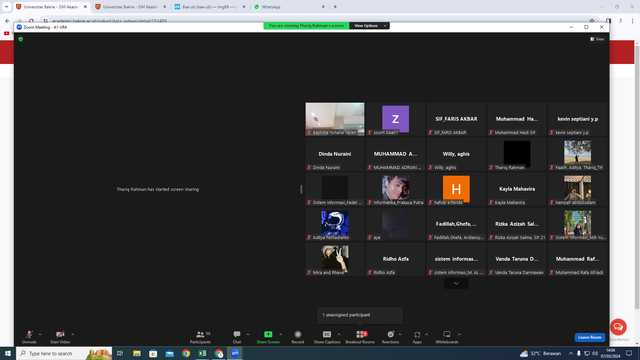
Task: Toggle the Record meeting button
Action: pos(298,337)
